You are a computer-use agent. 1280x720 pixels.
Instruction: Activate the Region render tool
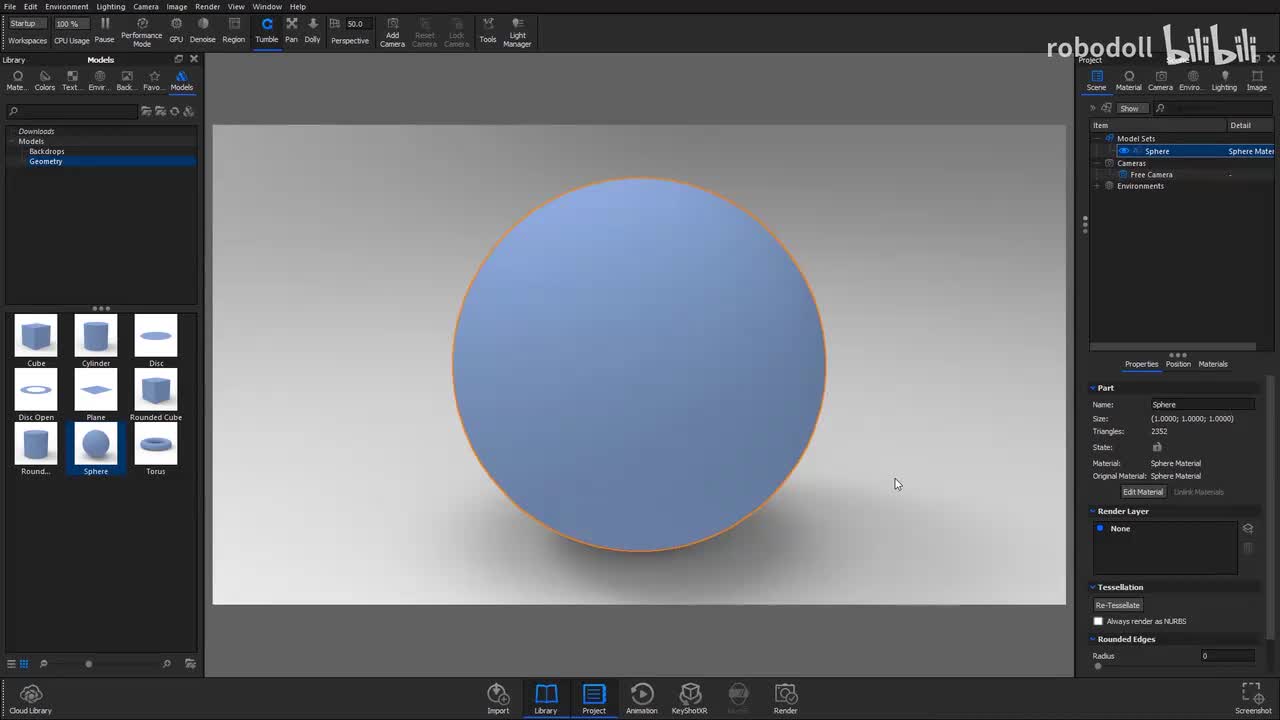click(x=234, y=30)
